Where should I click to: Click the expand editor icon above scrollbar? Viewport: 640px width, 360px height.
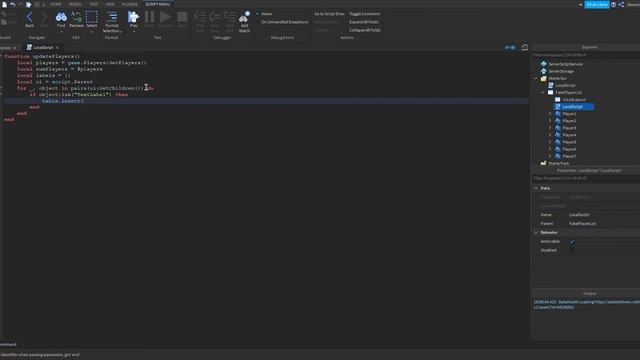point(524,47)
